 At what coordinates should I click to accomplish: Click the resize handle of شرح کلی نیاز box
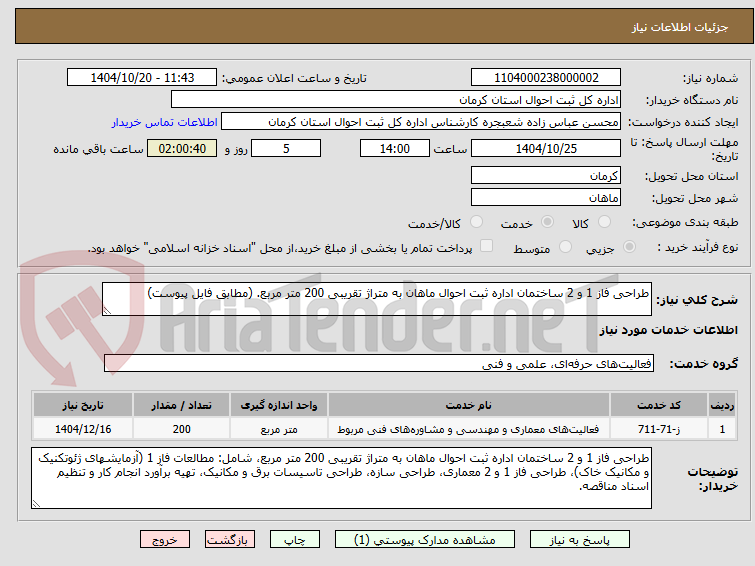[107, 311]
